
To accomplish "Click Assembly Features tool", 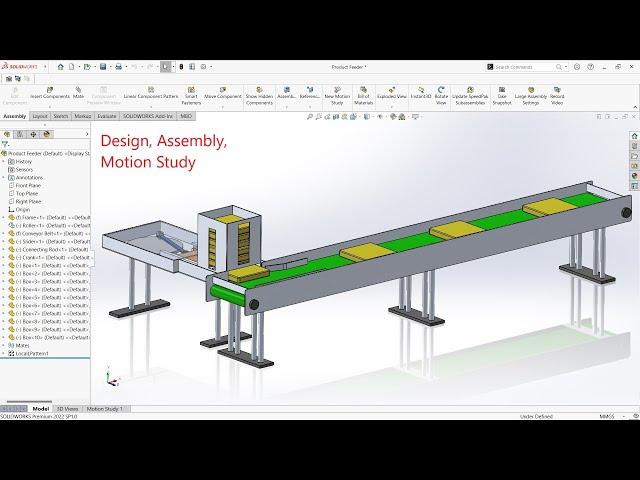I will 287,93.
